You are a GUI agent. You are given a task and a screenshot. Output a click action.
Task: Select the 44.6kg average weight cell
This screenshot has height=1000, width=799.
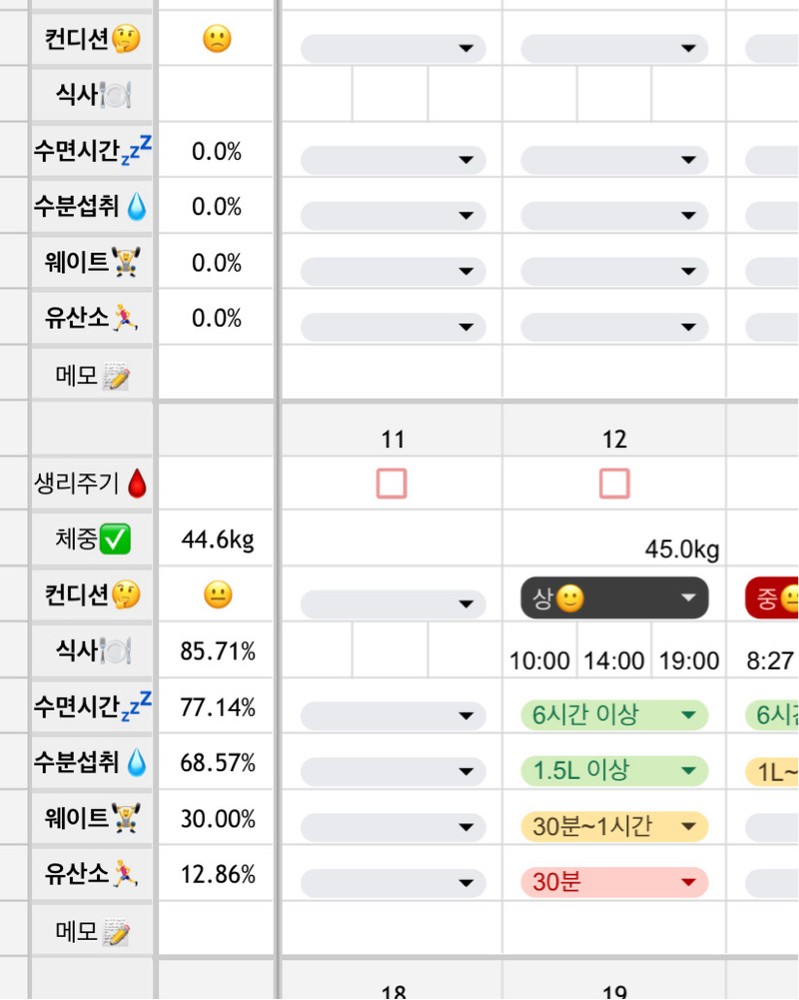[x=217, y=540]
